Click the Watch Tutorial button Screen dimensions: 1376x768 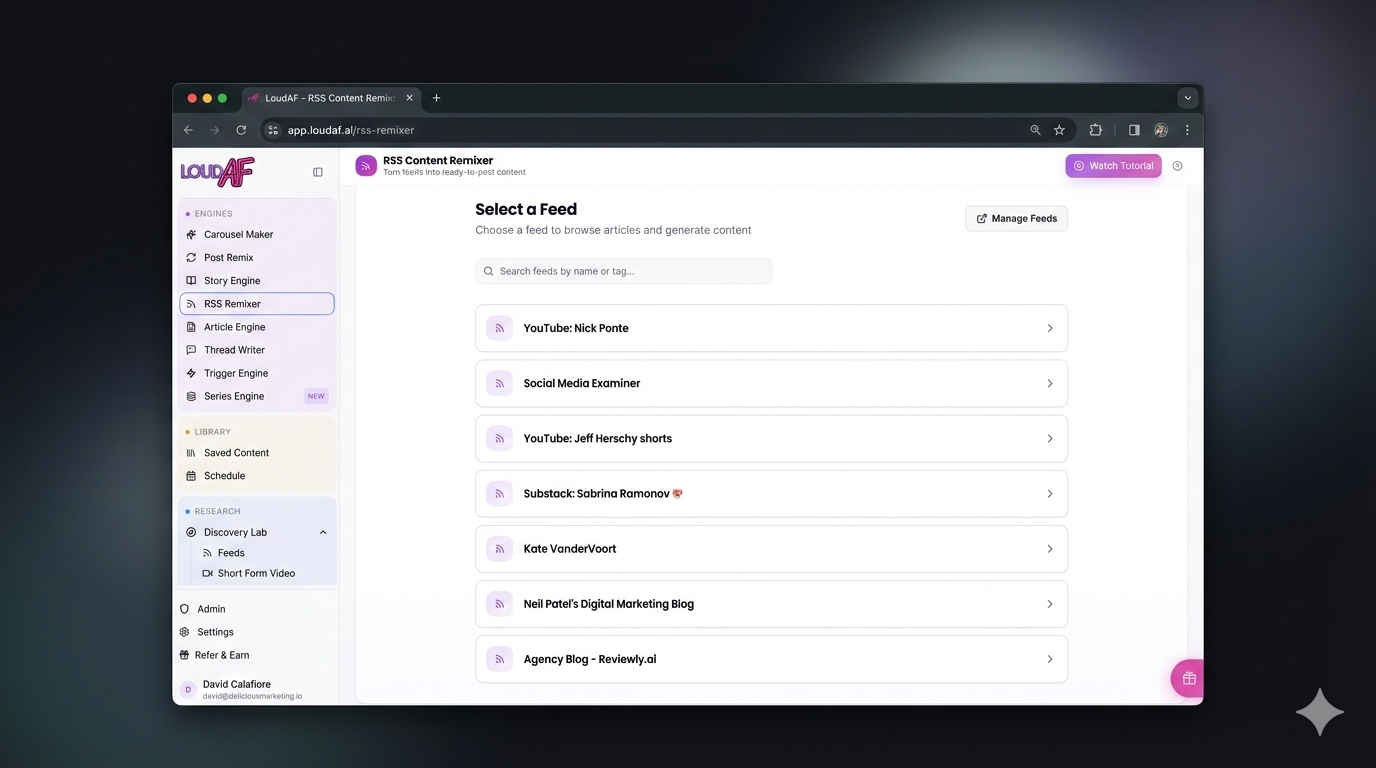1113,166
